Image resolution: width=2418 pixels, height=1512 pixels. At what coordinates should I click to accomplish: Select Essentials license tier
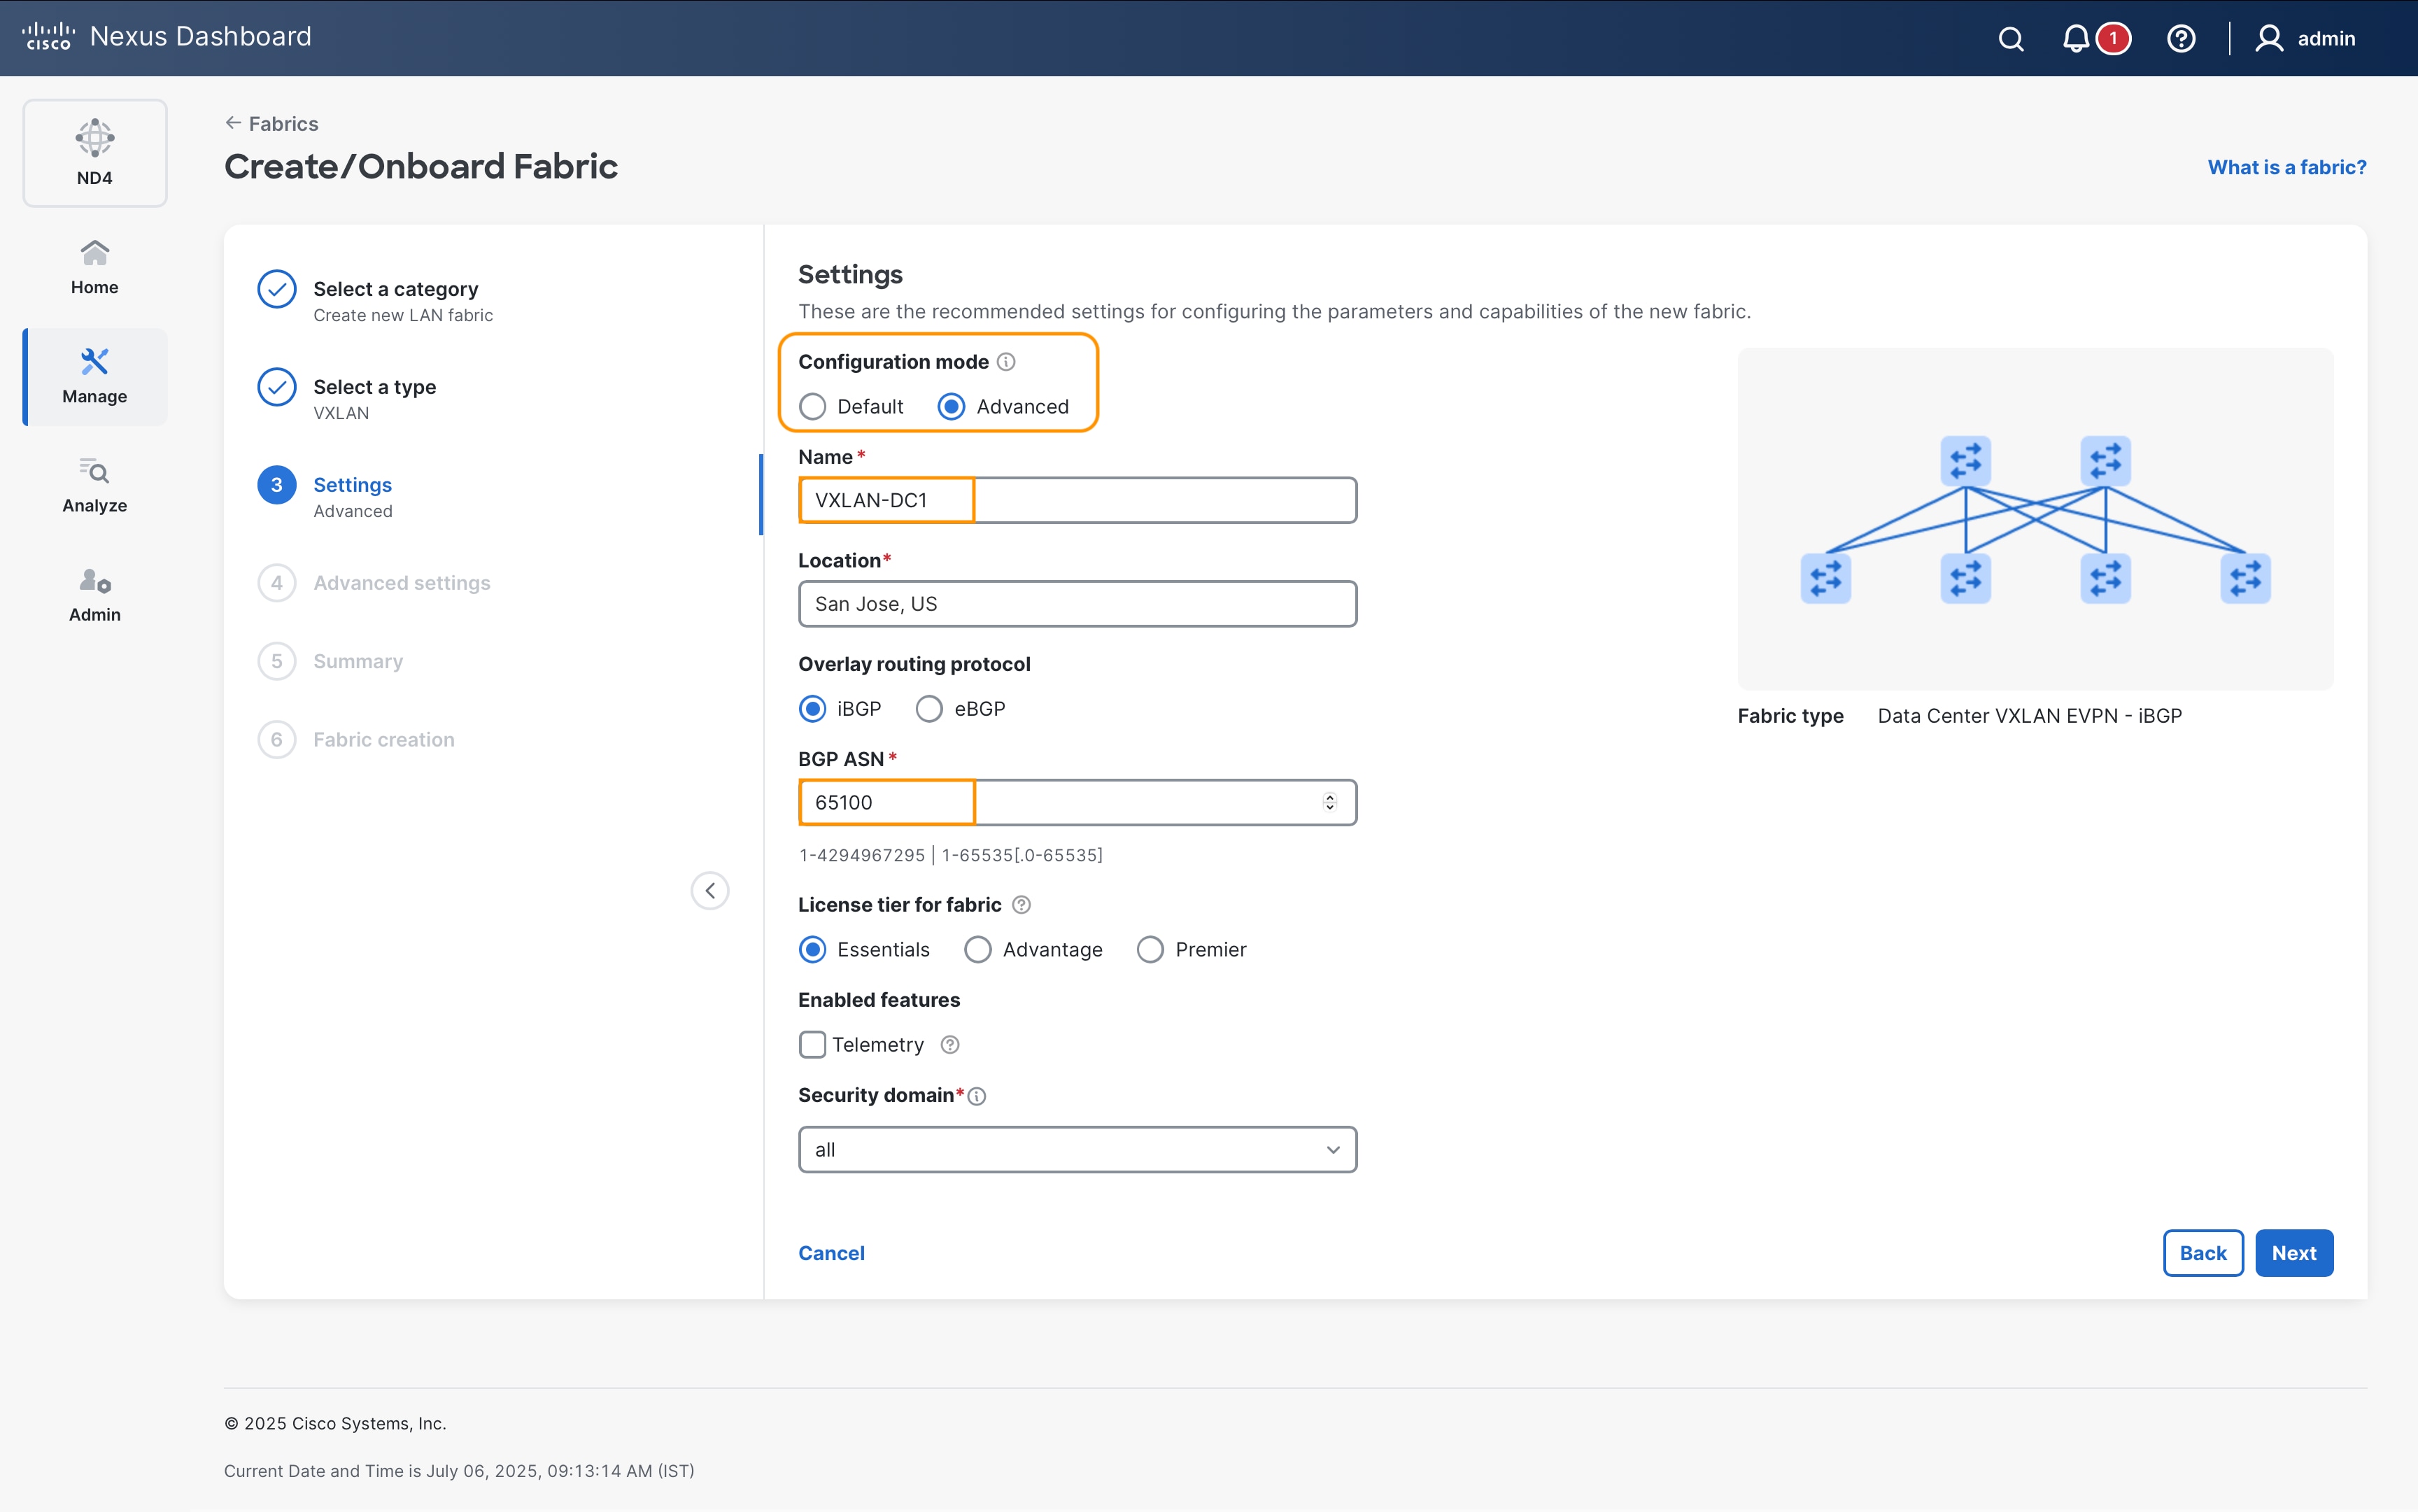click(812, 949)
